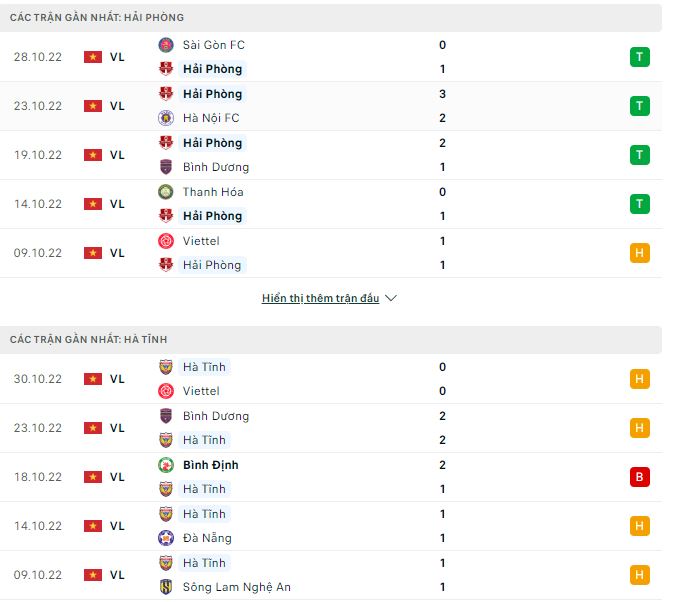Viewport: 673px width, 602px height.
Task: Open the Bình Dương team link on 19.10.22
Action: coord(216,167)
